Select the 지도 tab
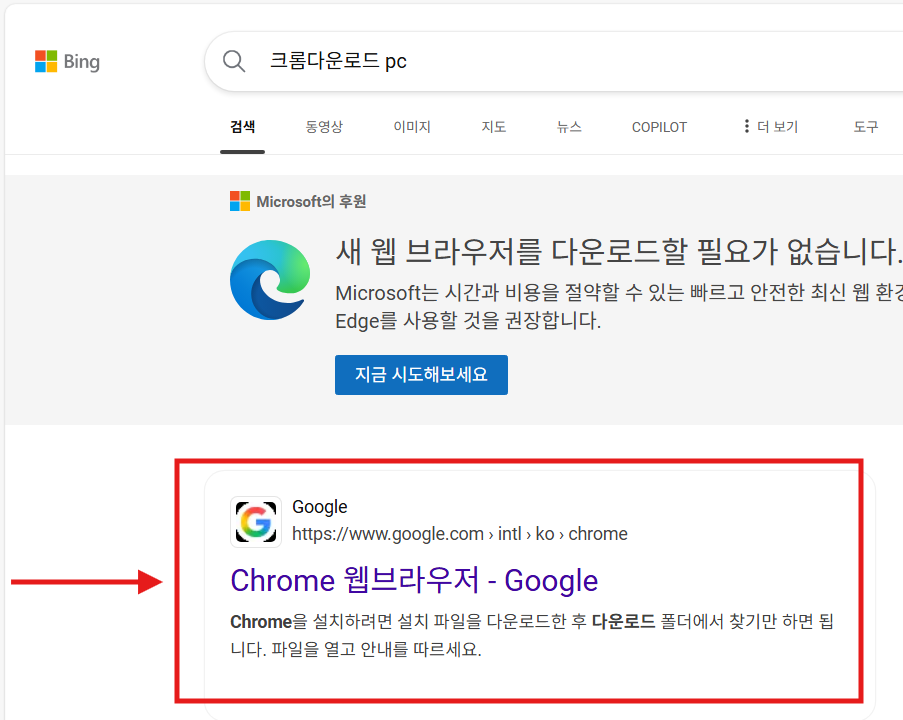903x720 pixels. click(x=493, y=127)
